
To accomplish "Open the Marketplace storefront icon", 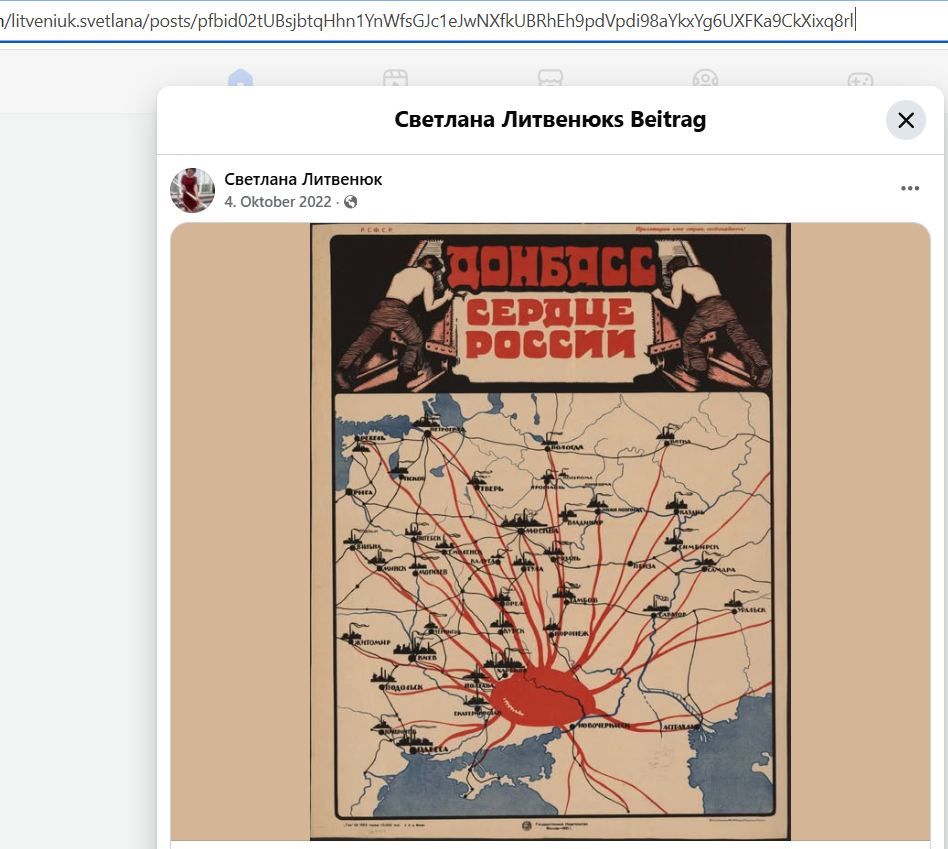I will pyautogui.click(x=550, y=77).
